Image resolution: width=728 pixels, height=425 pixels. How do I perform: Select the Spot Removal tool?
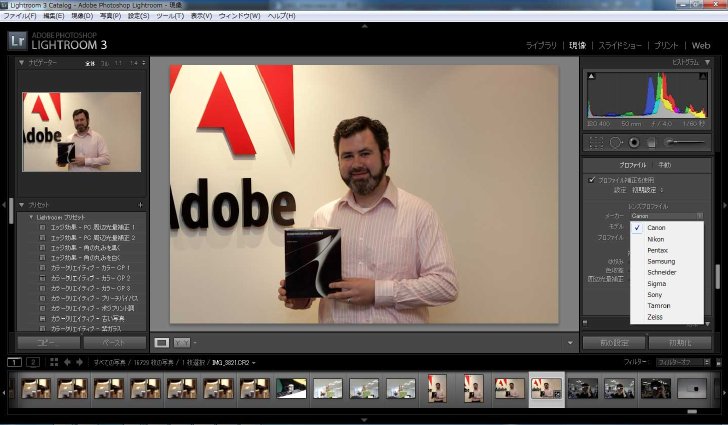click(x=616, y=143)
